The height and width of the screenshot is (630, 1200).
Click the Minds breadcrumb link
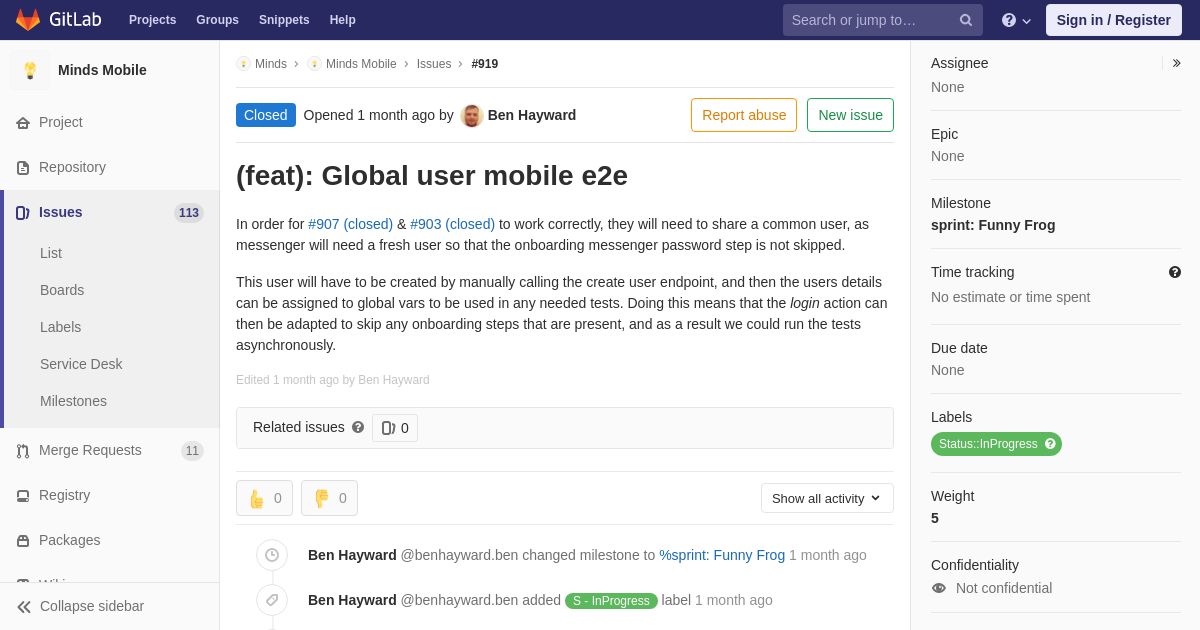point(271,64)
